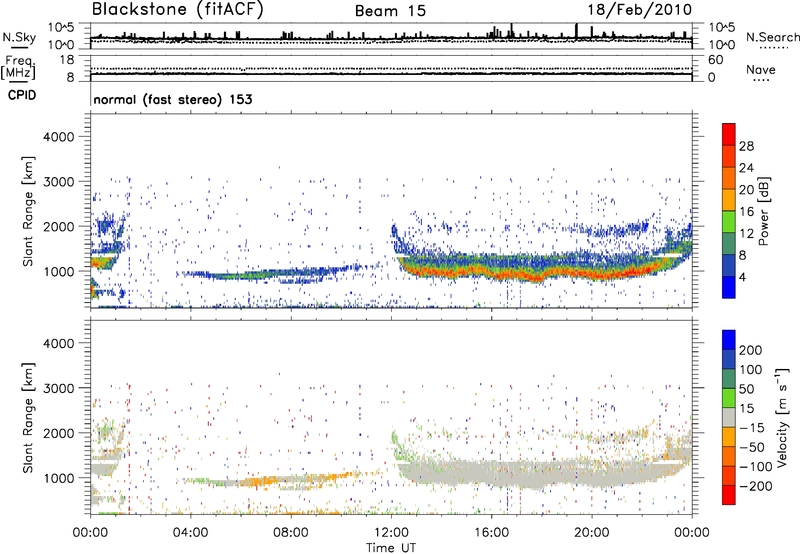This screenshot has height=554, width=800.
Task: Pick the bright blue top Velocity colorbar segment
Action: pyautogui.click(x=729, y=340)
